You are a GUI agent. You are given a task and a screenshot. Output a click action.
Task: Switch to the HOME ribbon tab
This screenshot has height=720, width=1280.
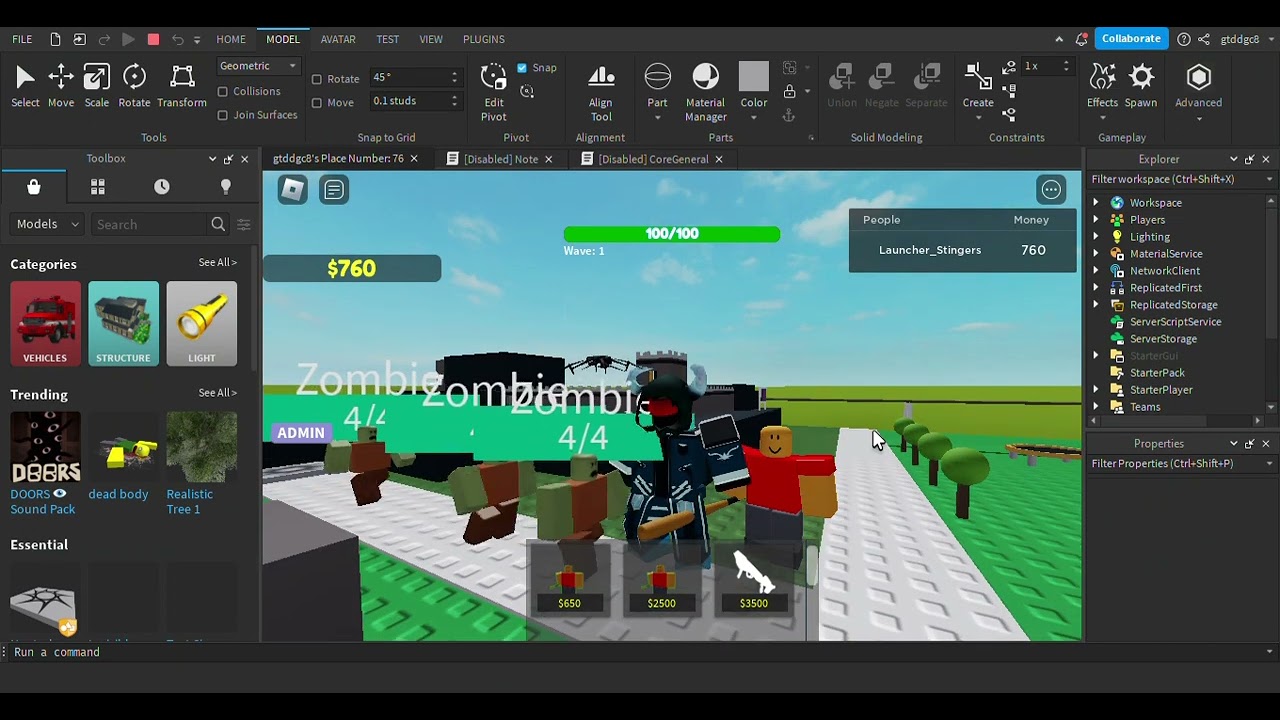pos(231,39)
